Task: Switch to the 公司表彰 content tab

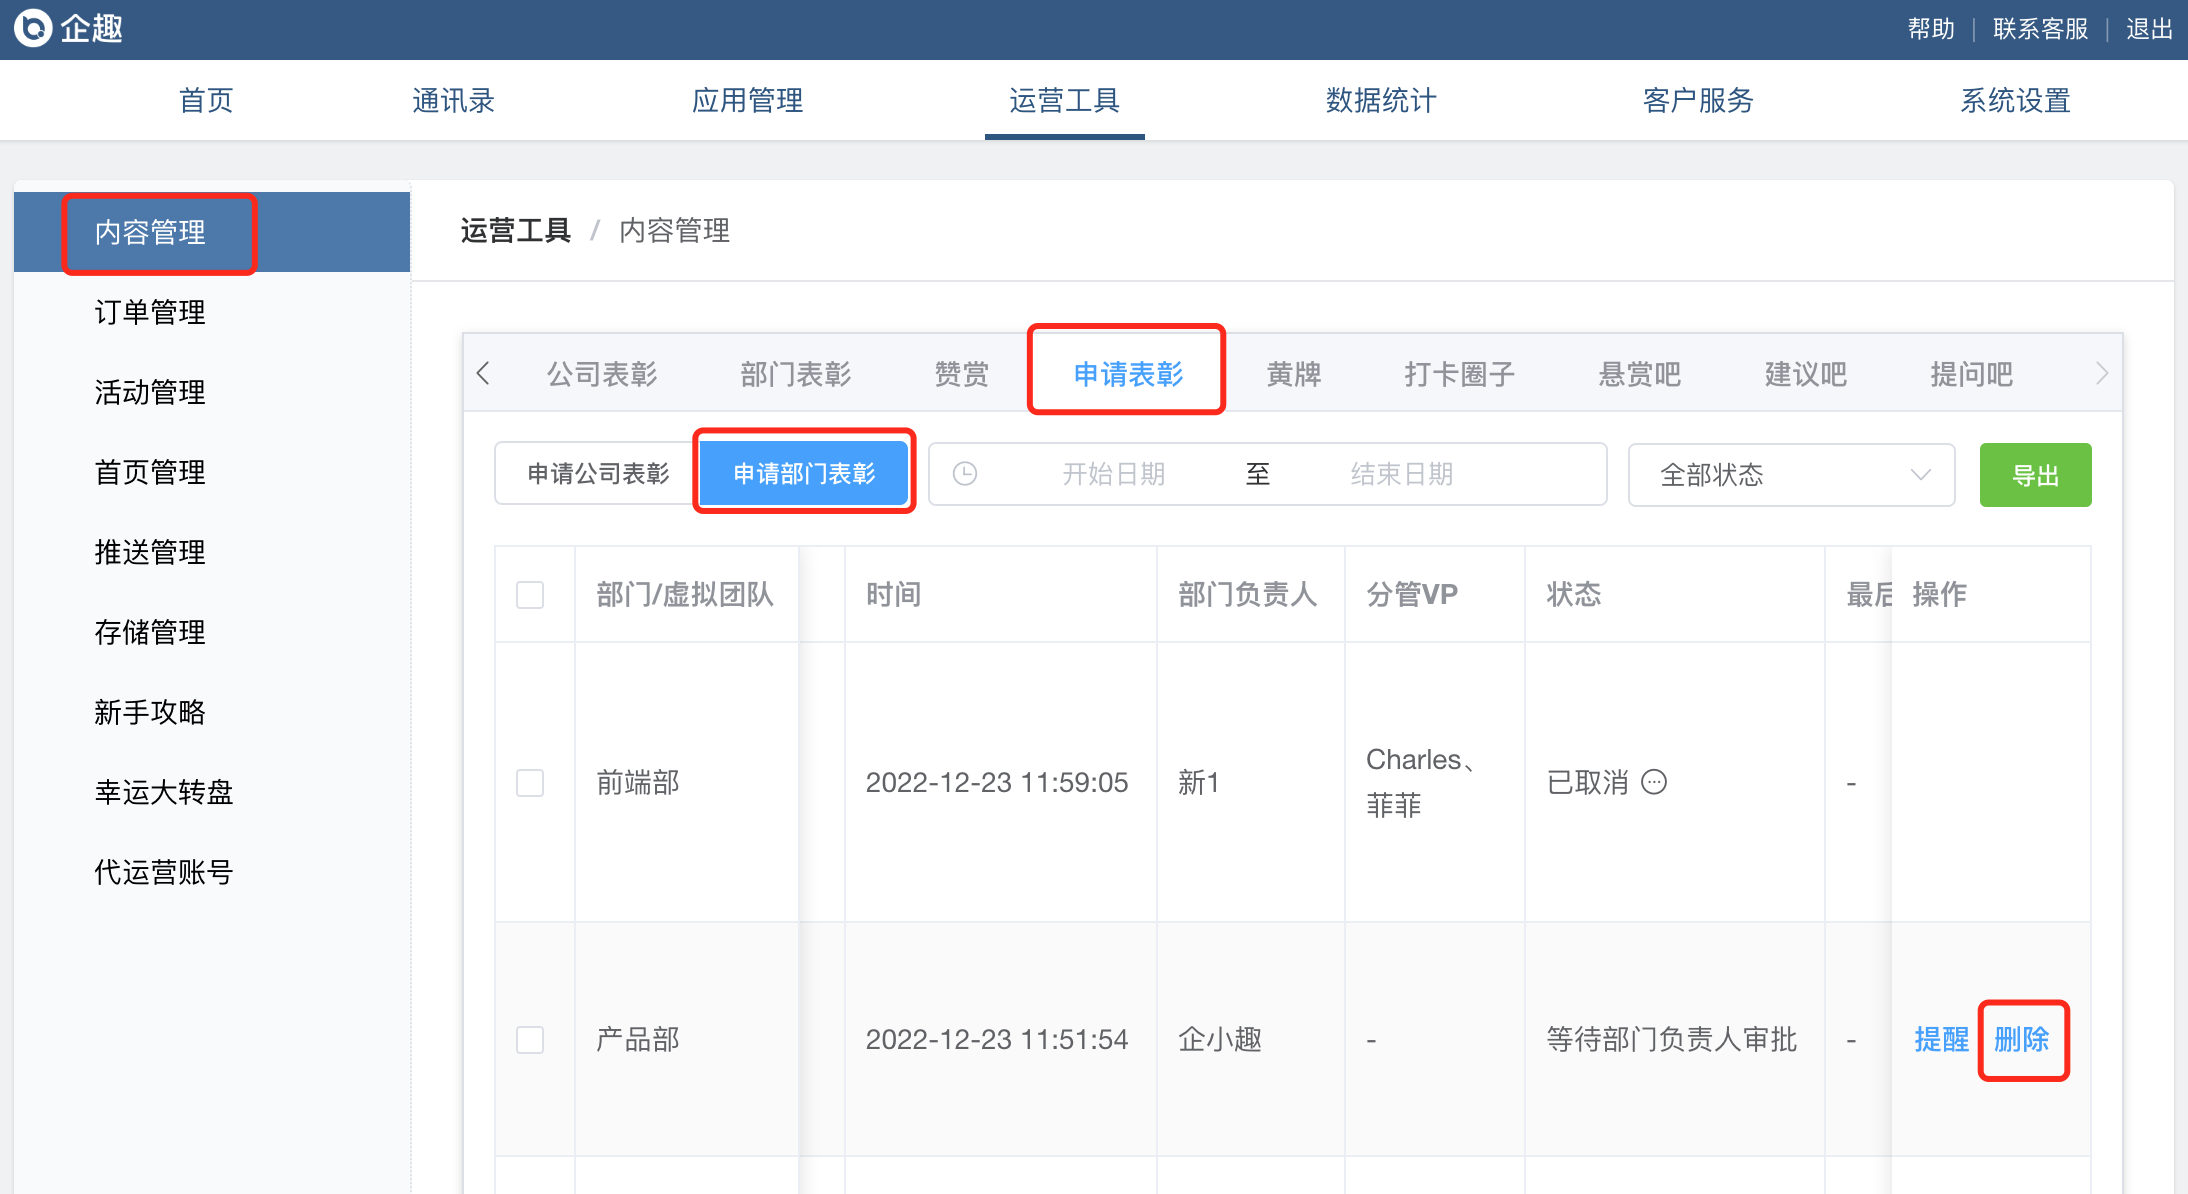Action: point(602,374)
